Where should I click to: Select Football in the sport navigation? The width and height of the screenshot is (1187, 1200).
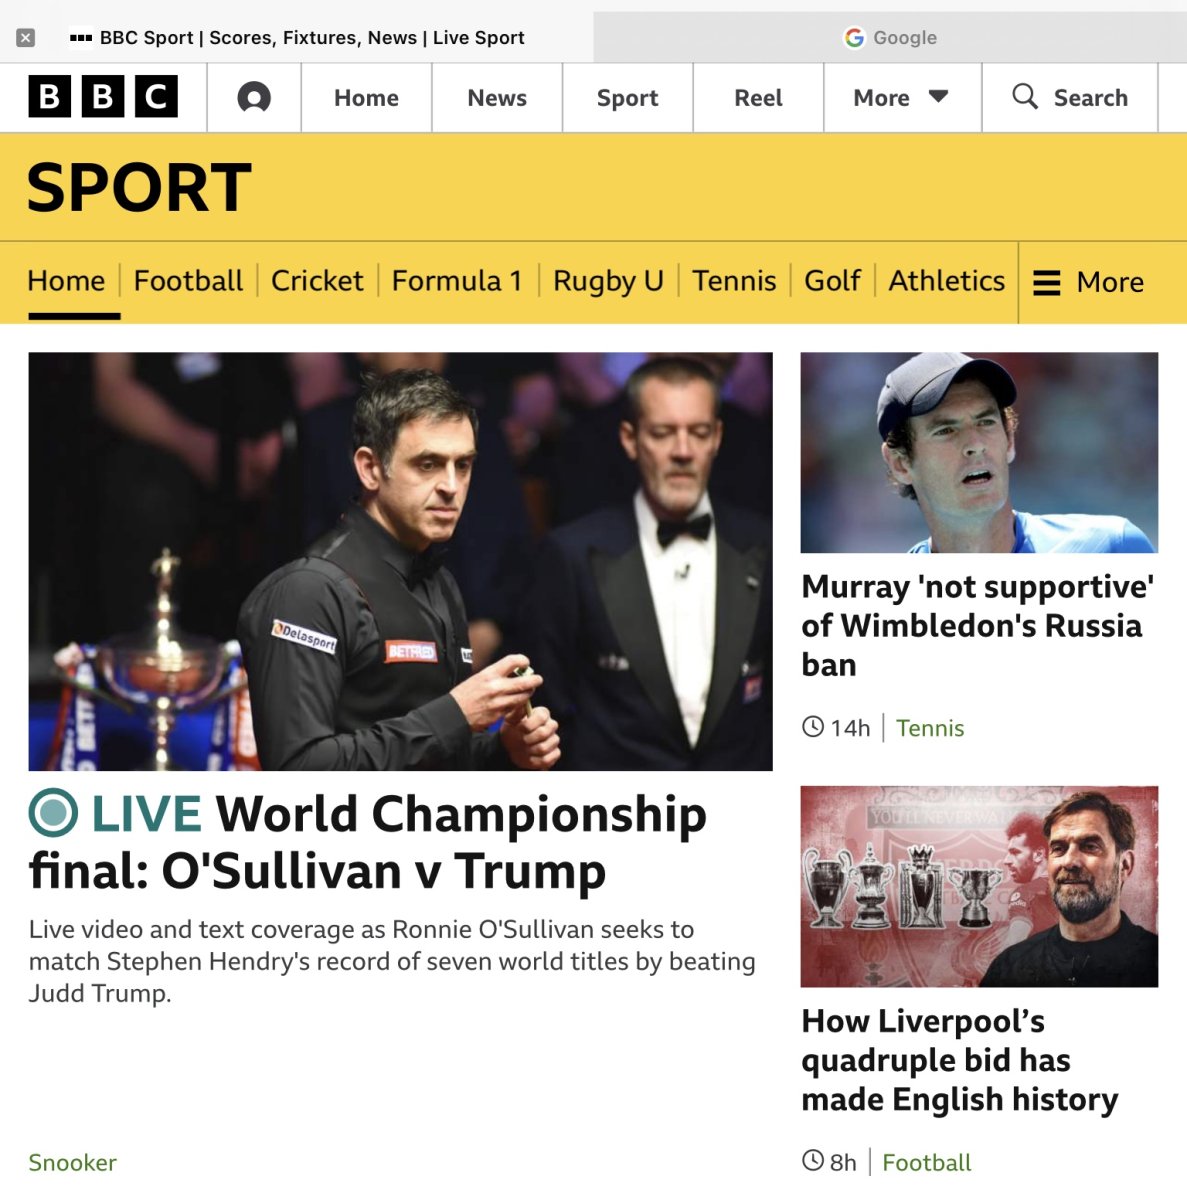(188, 281)
